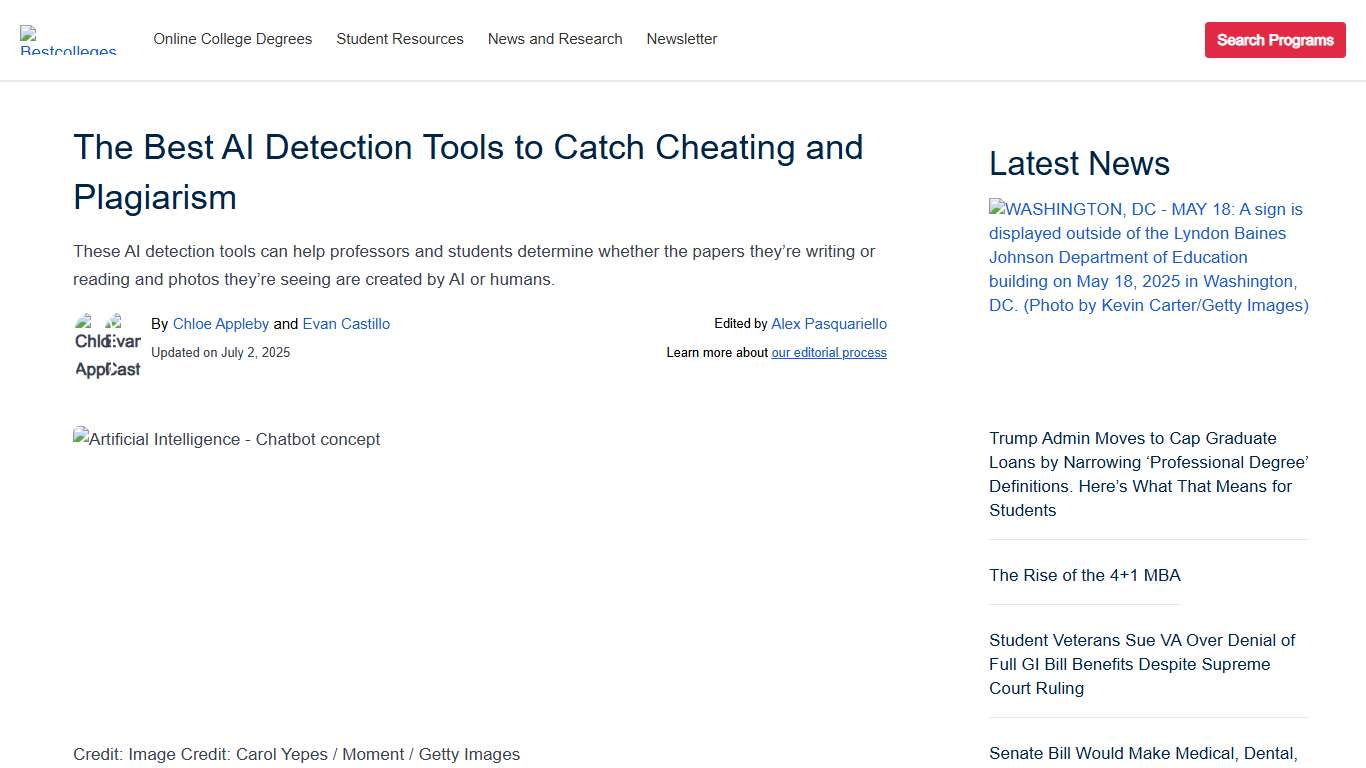Screen dimensions: 1366x768
Task: Open Alex Pasquariello's editor profile
Action: [829, 324]
